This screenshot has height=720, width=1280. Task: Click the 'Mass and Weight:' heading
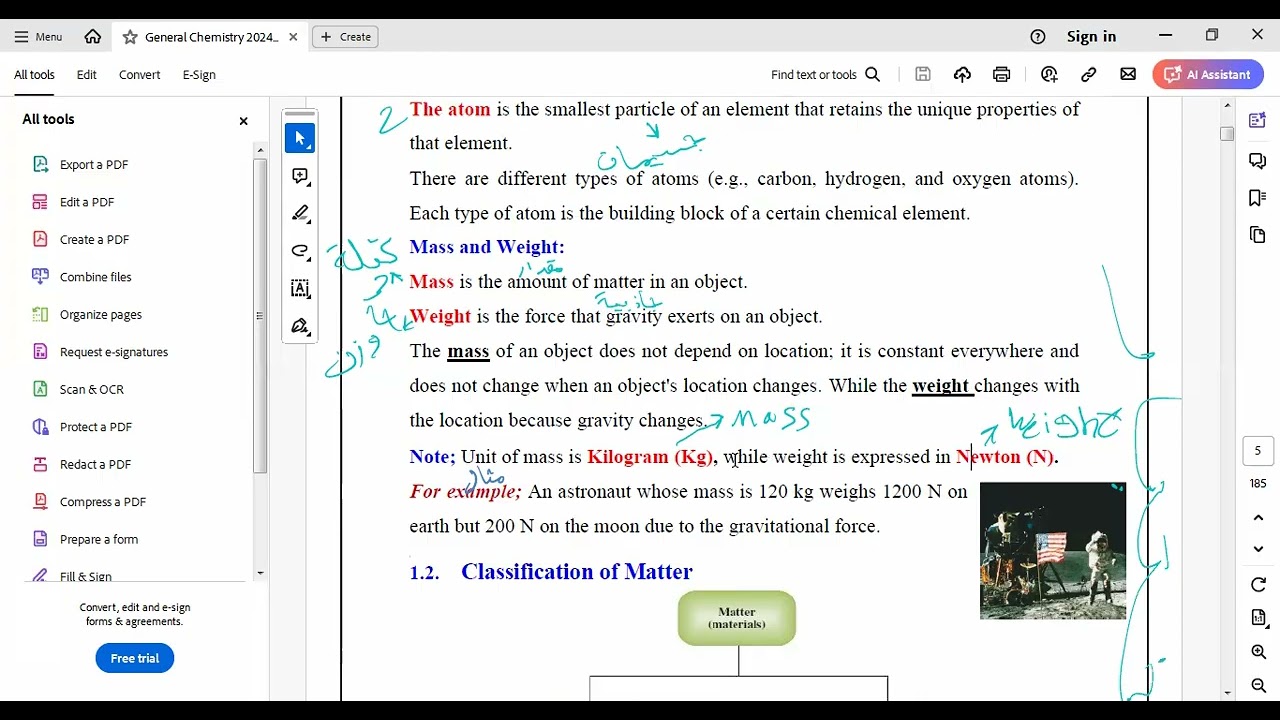point(487,247)
